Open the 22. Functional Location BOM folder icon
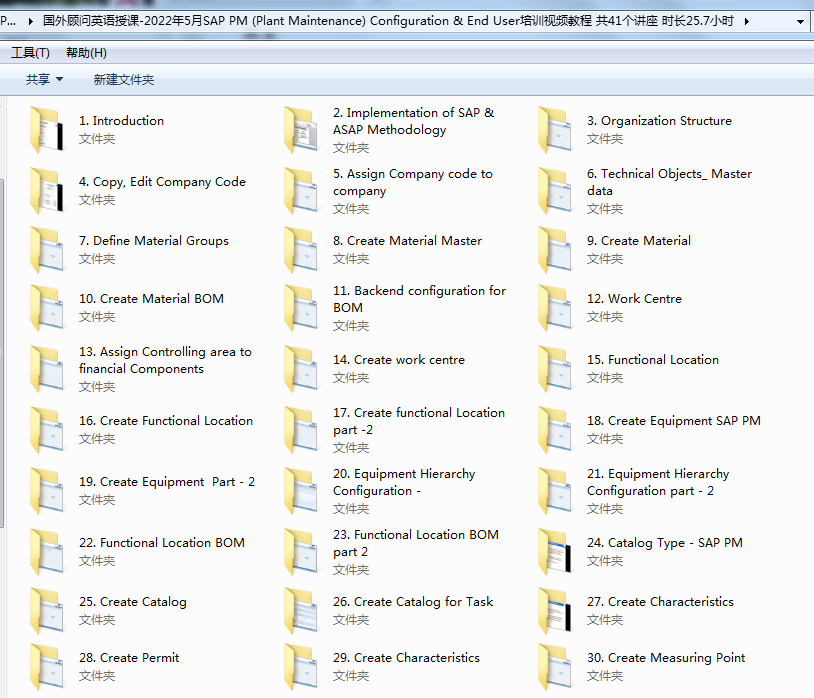814x698 pixels. point(47,552)
